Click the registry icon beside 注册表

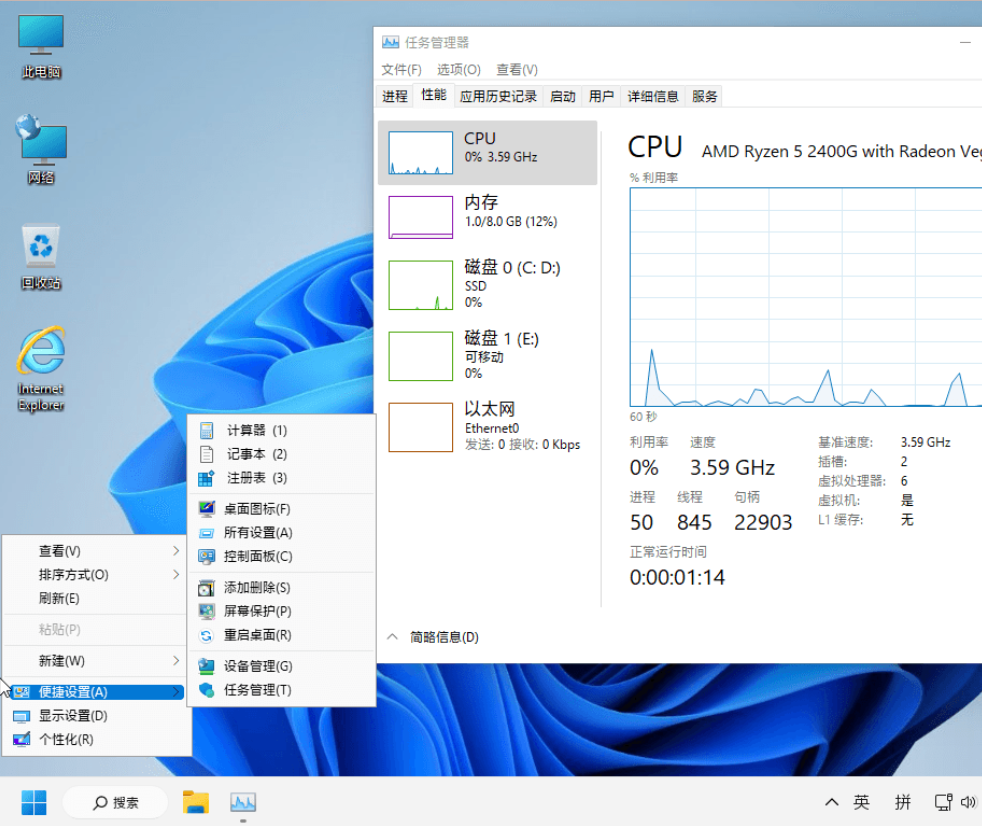click(x=206, y=478)
